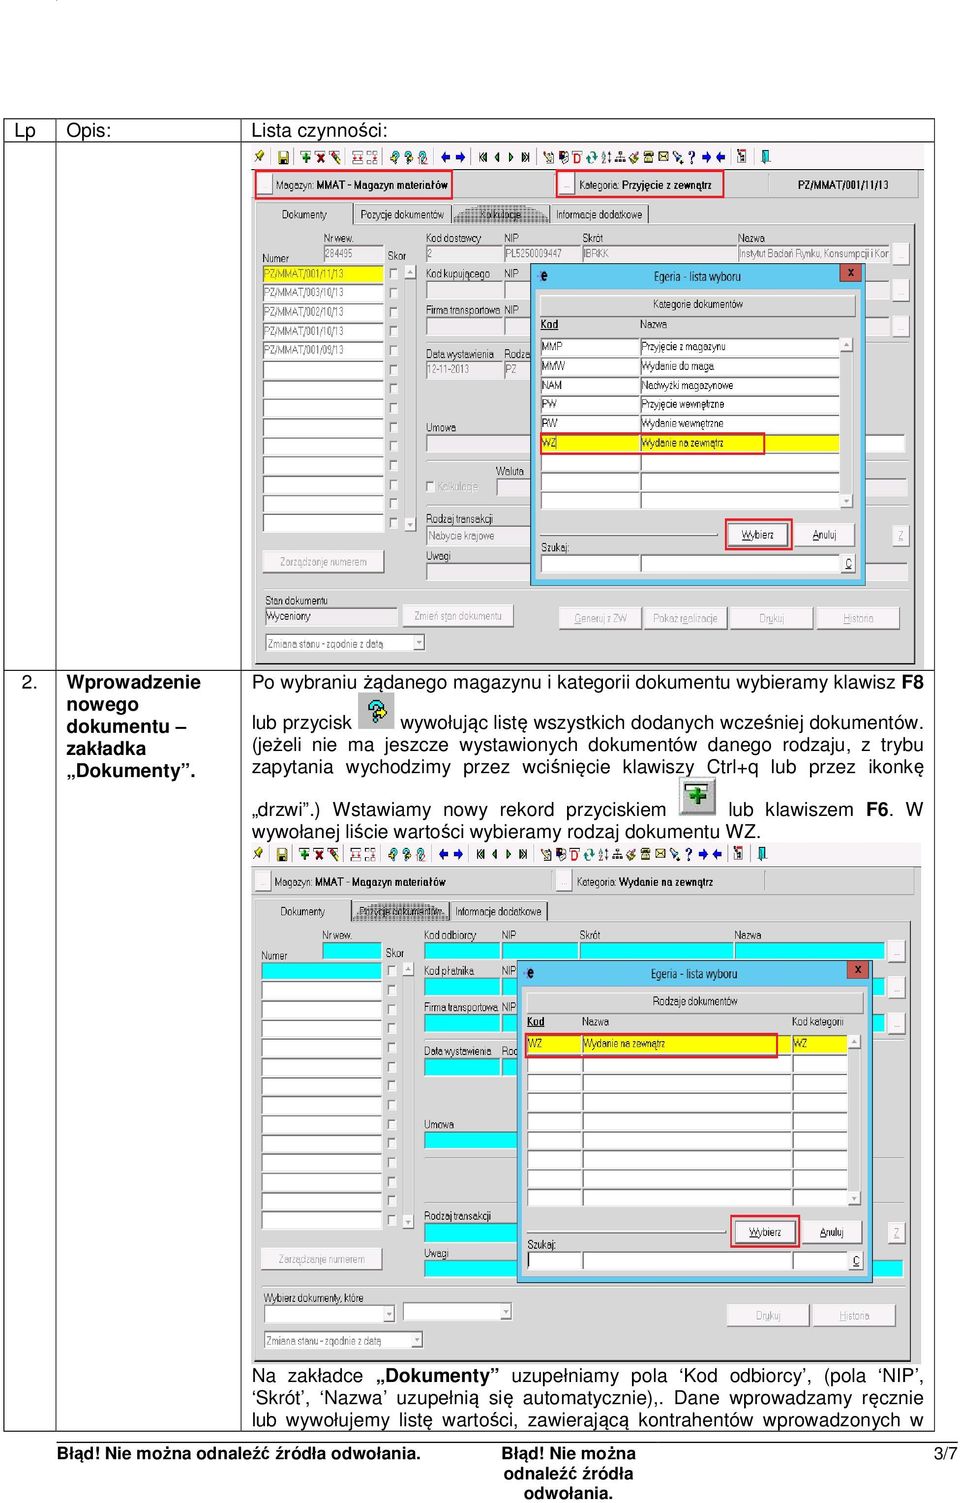This screenshot has width=960, height=1503.
Task: Click Wybierz in Kategorie dokumentów dialog
Action: pos(758,535)
